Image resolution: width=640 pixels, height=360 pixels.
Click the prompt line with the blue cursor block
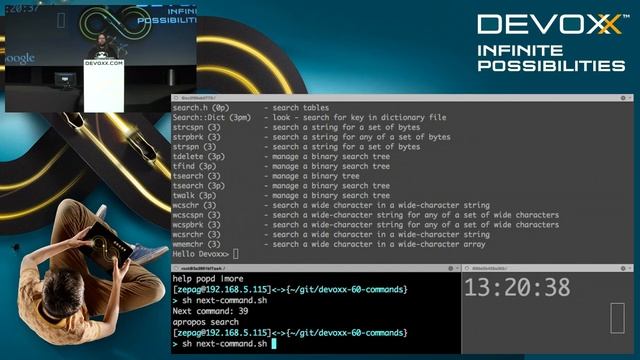[x=224, y=344]
